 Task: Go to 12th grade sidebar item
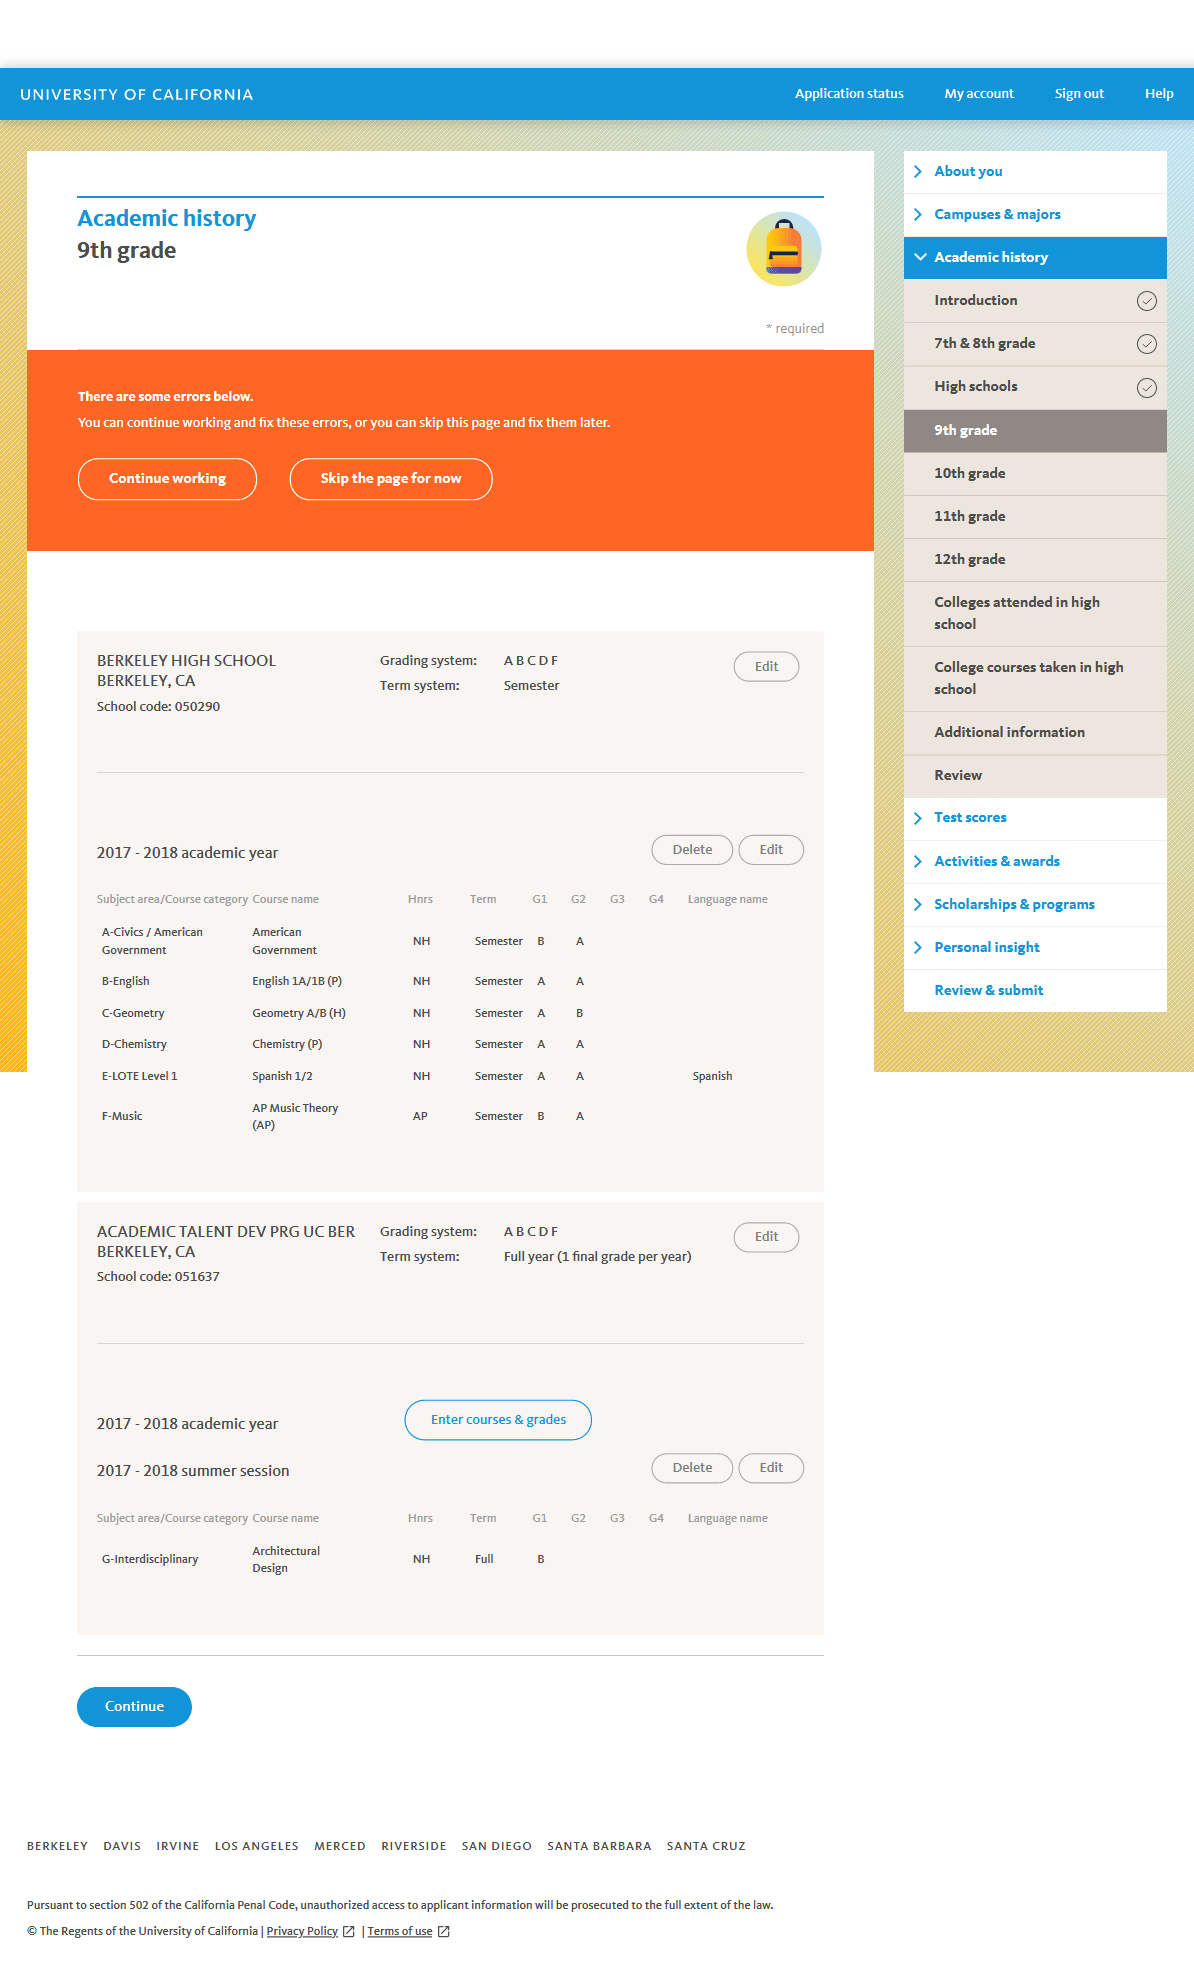coord(1035,560)
